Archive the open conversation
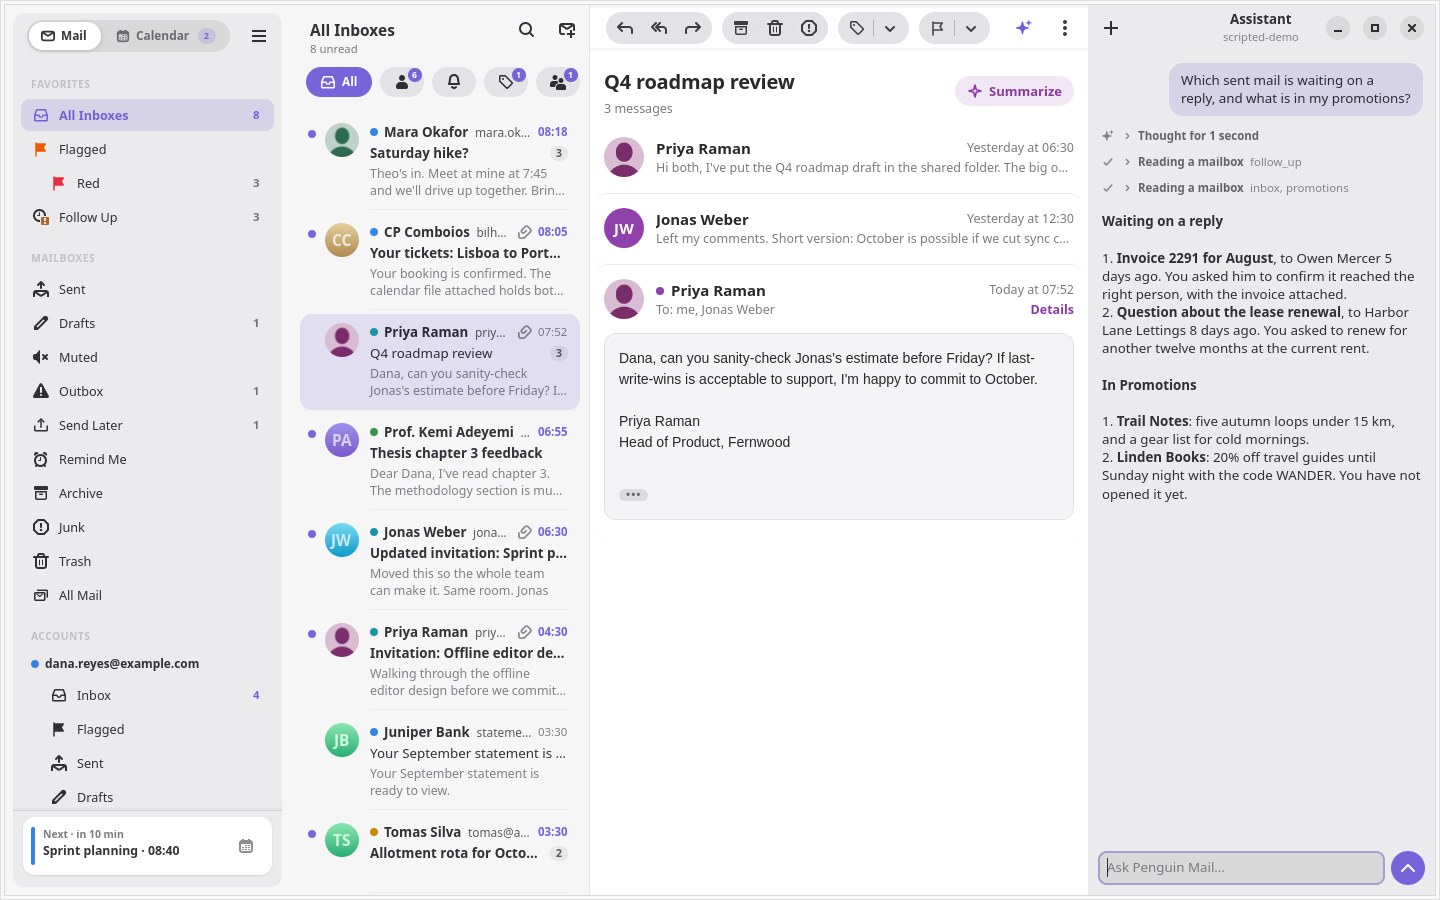The image size is (1440, 900). (x=741, y=28)
